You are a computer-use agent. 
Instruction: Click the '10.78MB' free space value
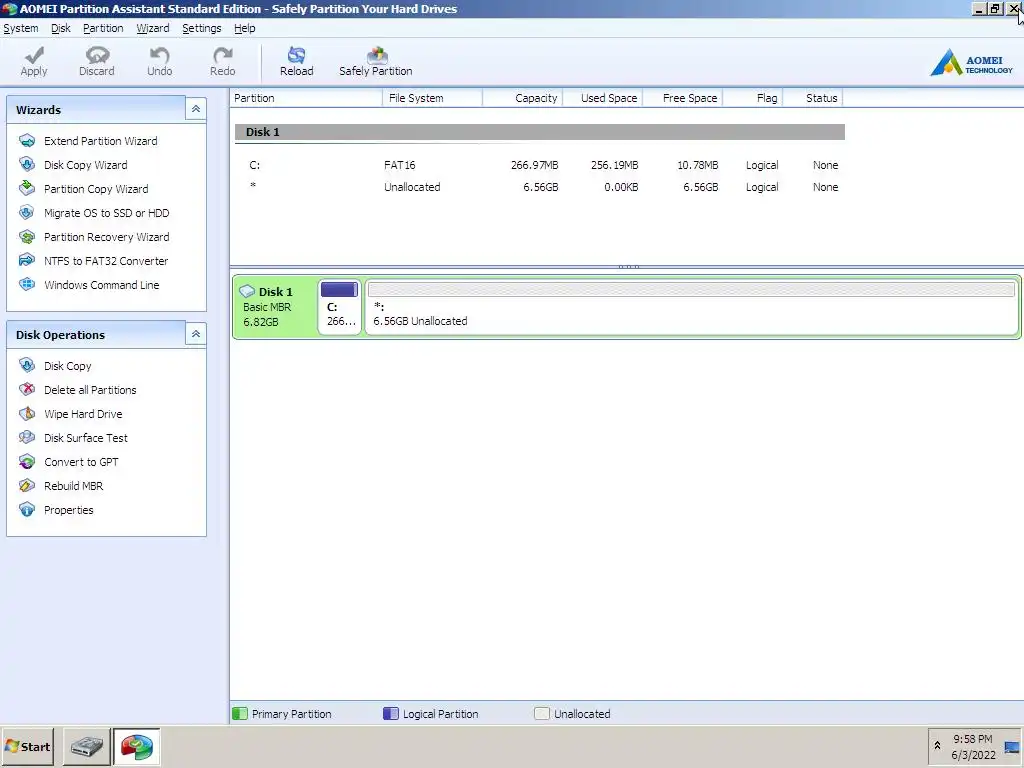pos(697,165)
